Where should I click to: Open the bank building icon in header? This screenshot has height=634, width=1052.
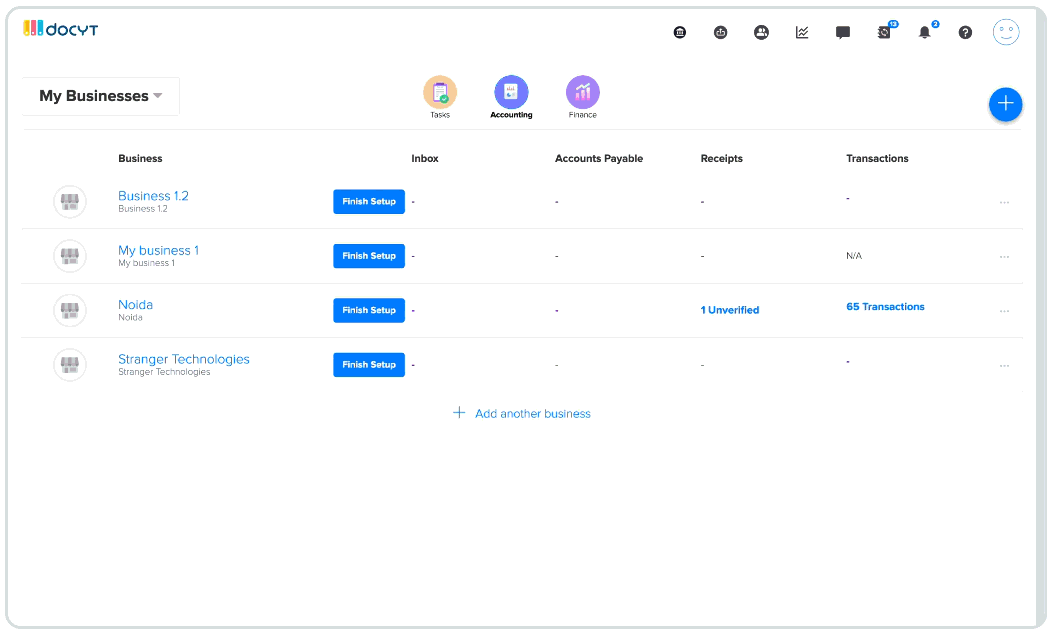coord(680,32)
